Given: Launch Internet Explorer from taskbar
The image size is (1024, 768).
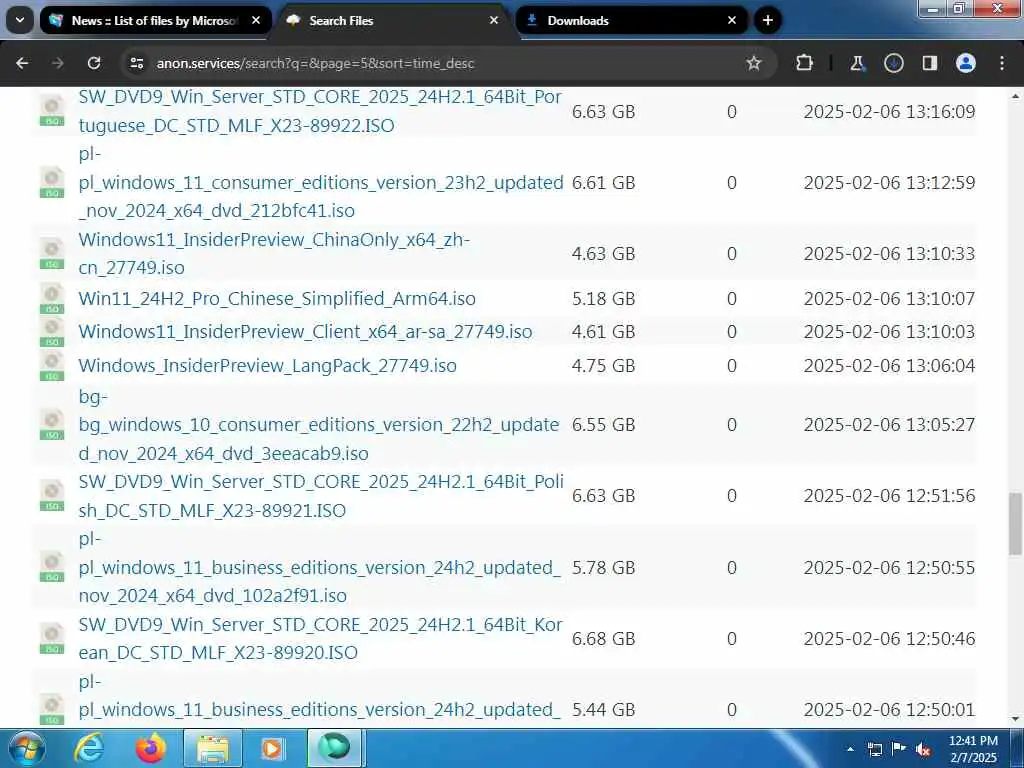Looking at the screenshot, I should [89, 748].
